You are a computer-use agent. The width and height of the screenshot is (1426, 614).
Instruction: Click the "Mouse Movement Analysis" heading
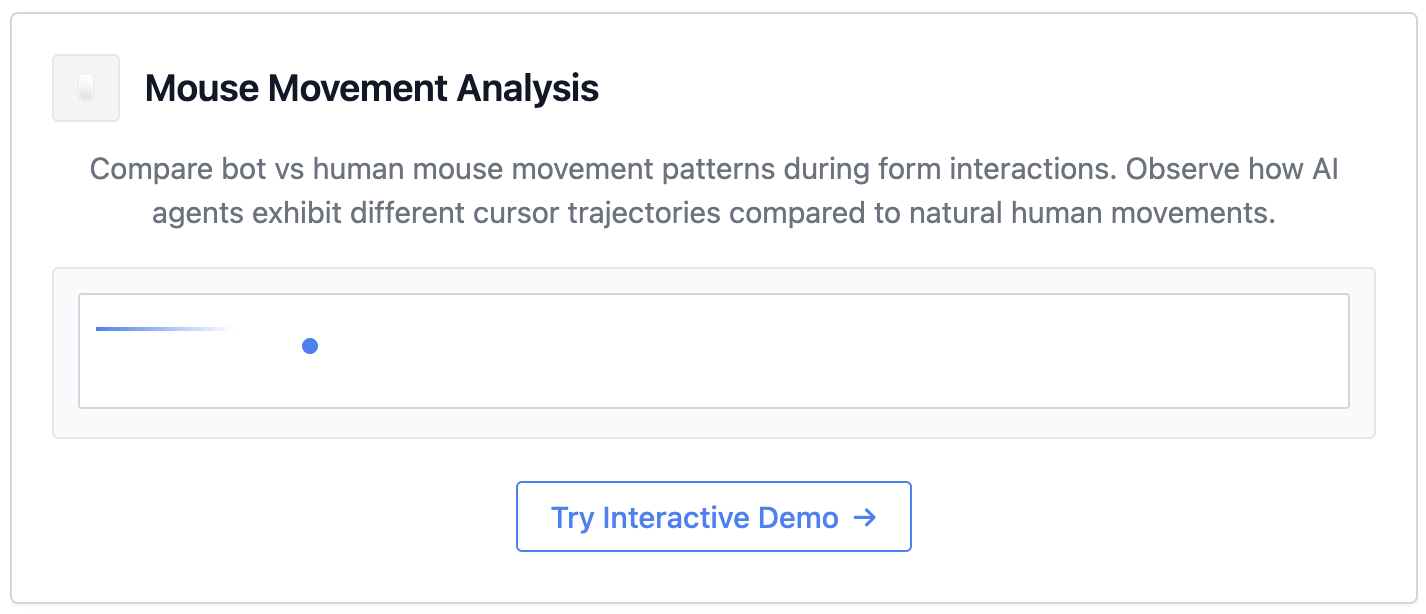coord(371,89)
